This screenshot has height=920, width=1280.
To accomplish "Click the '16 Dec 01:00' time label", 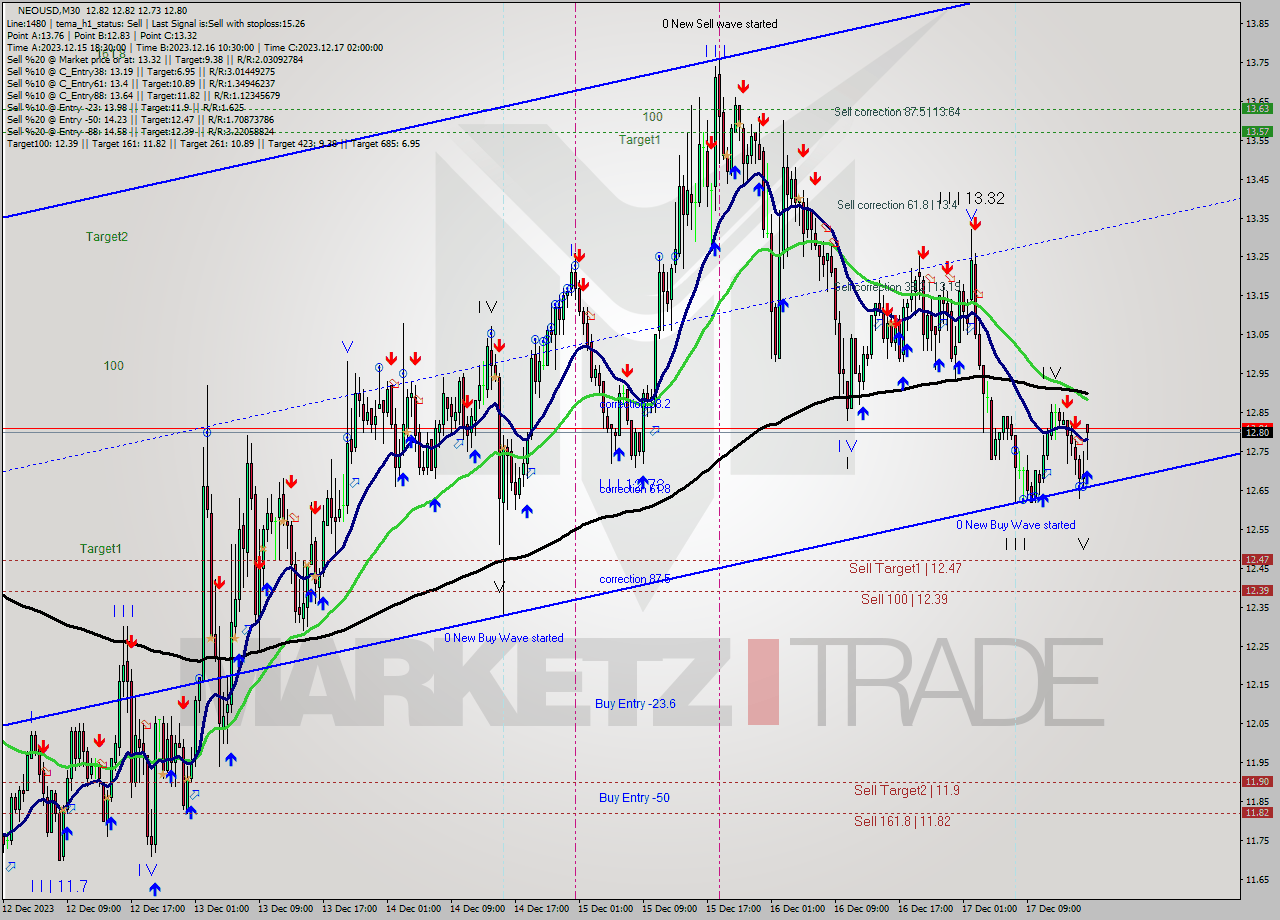I will coord(799,909).
